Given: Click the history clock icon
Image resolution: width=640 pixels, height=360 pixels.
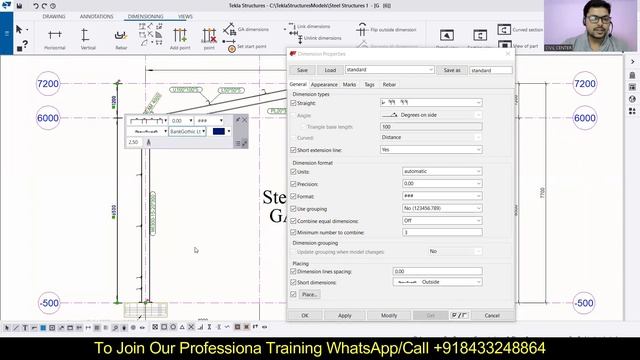Looking at the screenshot, I should pyautogui.click(x=53, y=6).
